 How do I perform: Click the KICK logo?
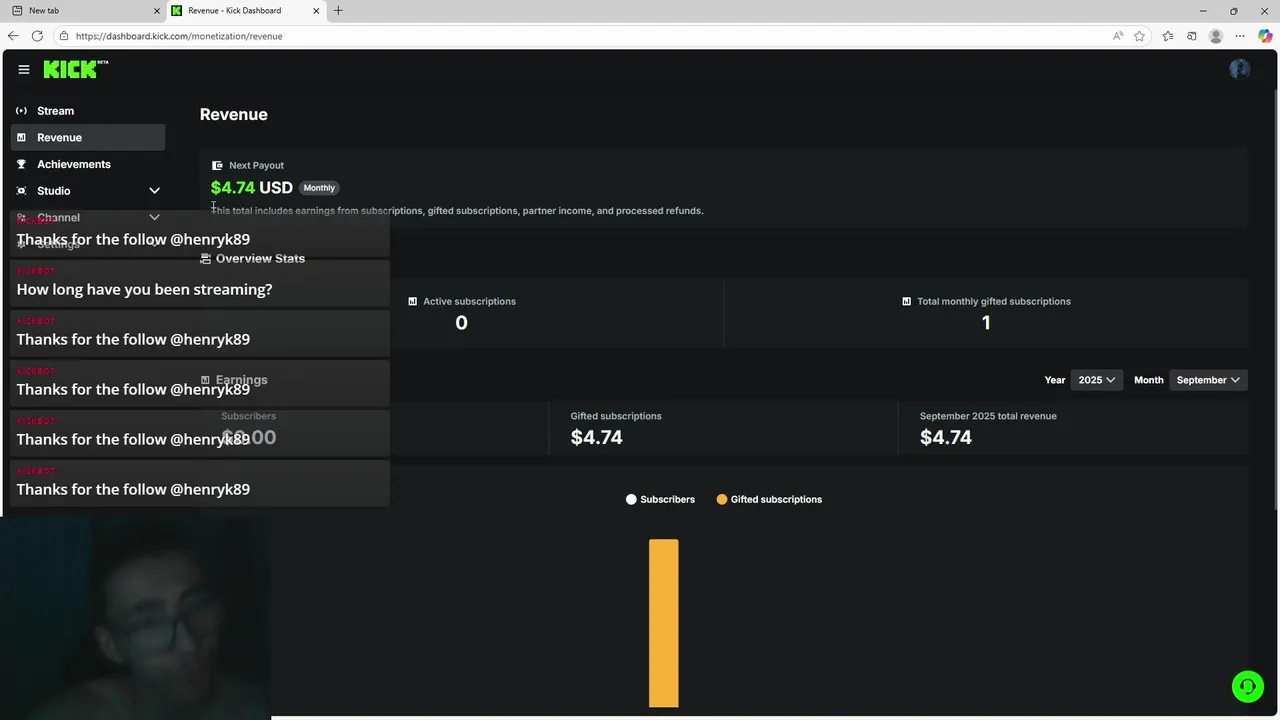pos(76,69)
